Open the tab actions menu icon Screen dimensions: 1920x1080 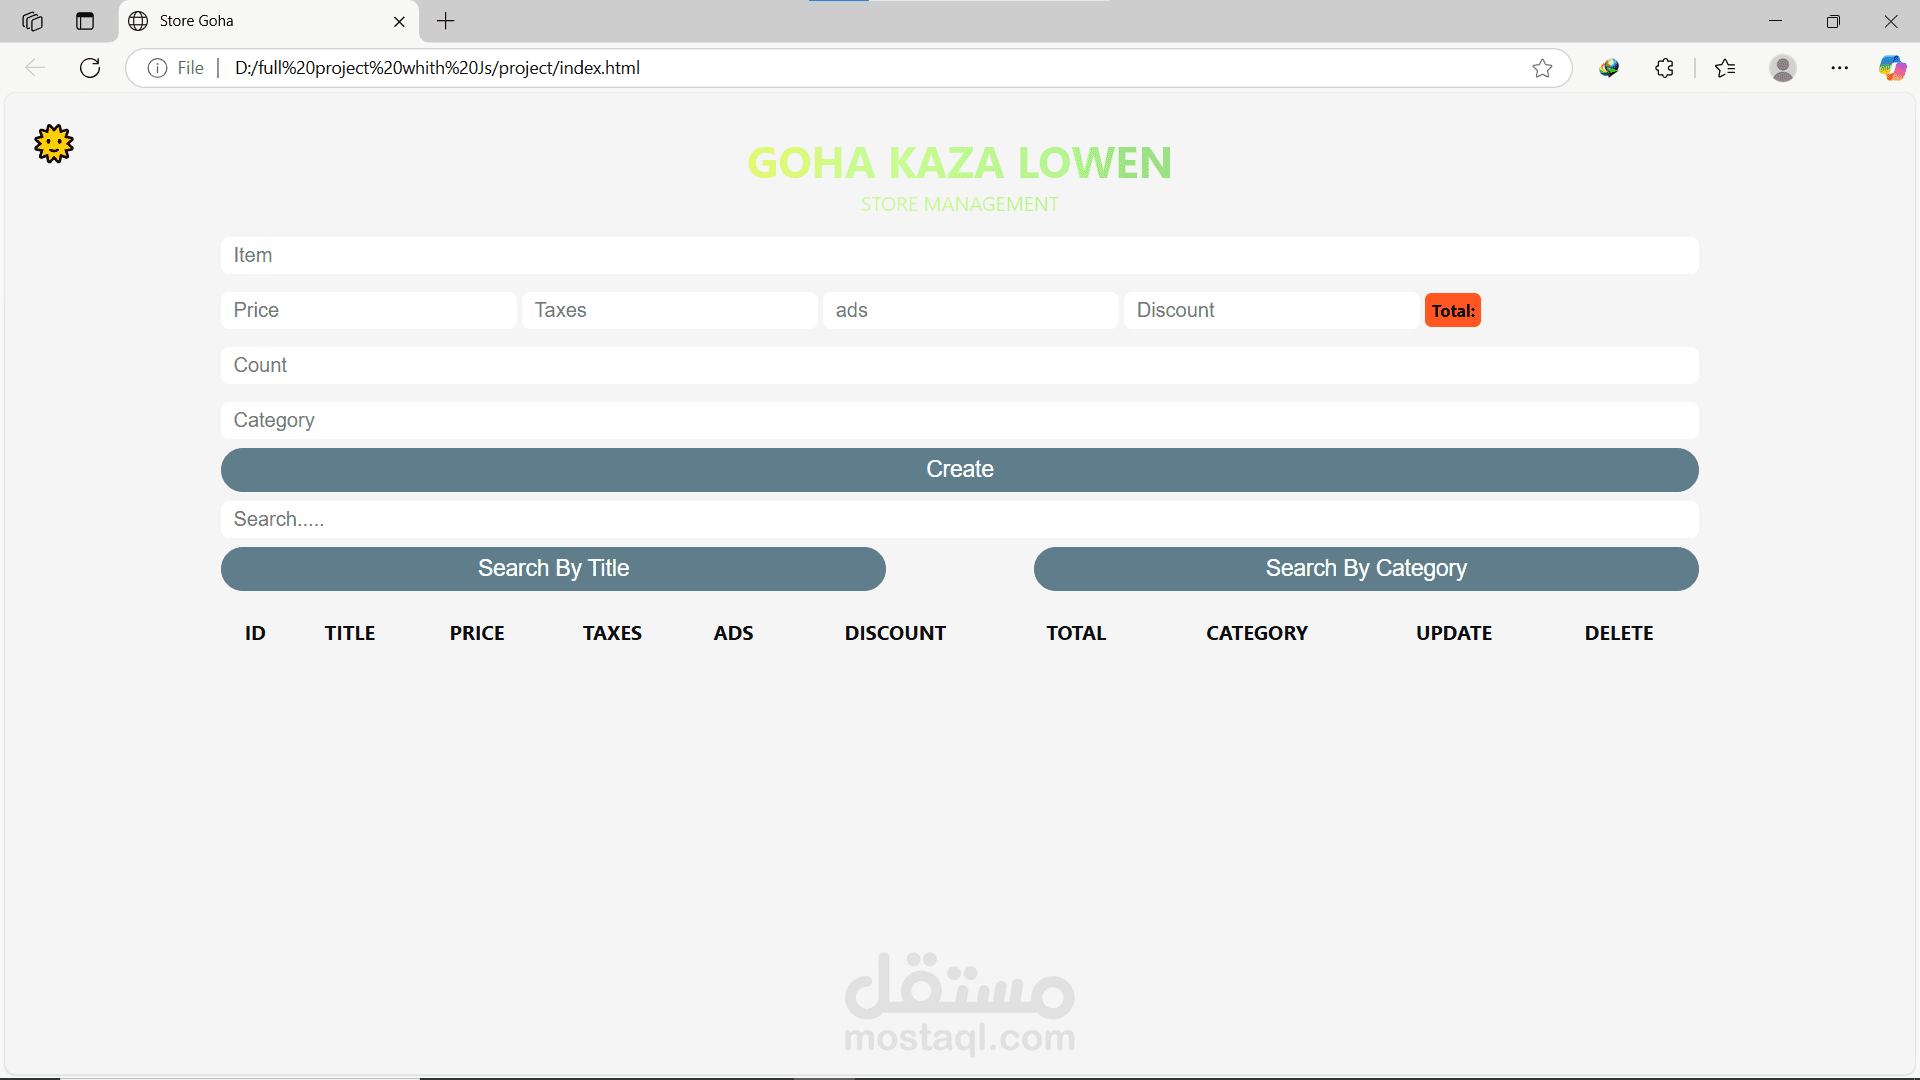tap(85, 21)
